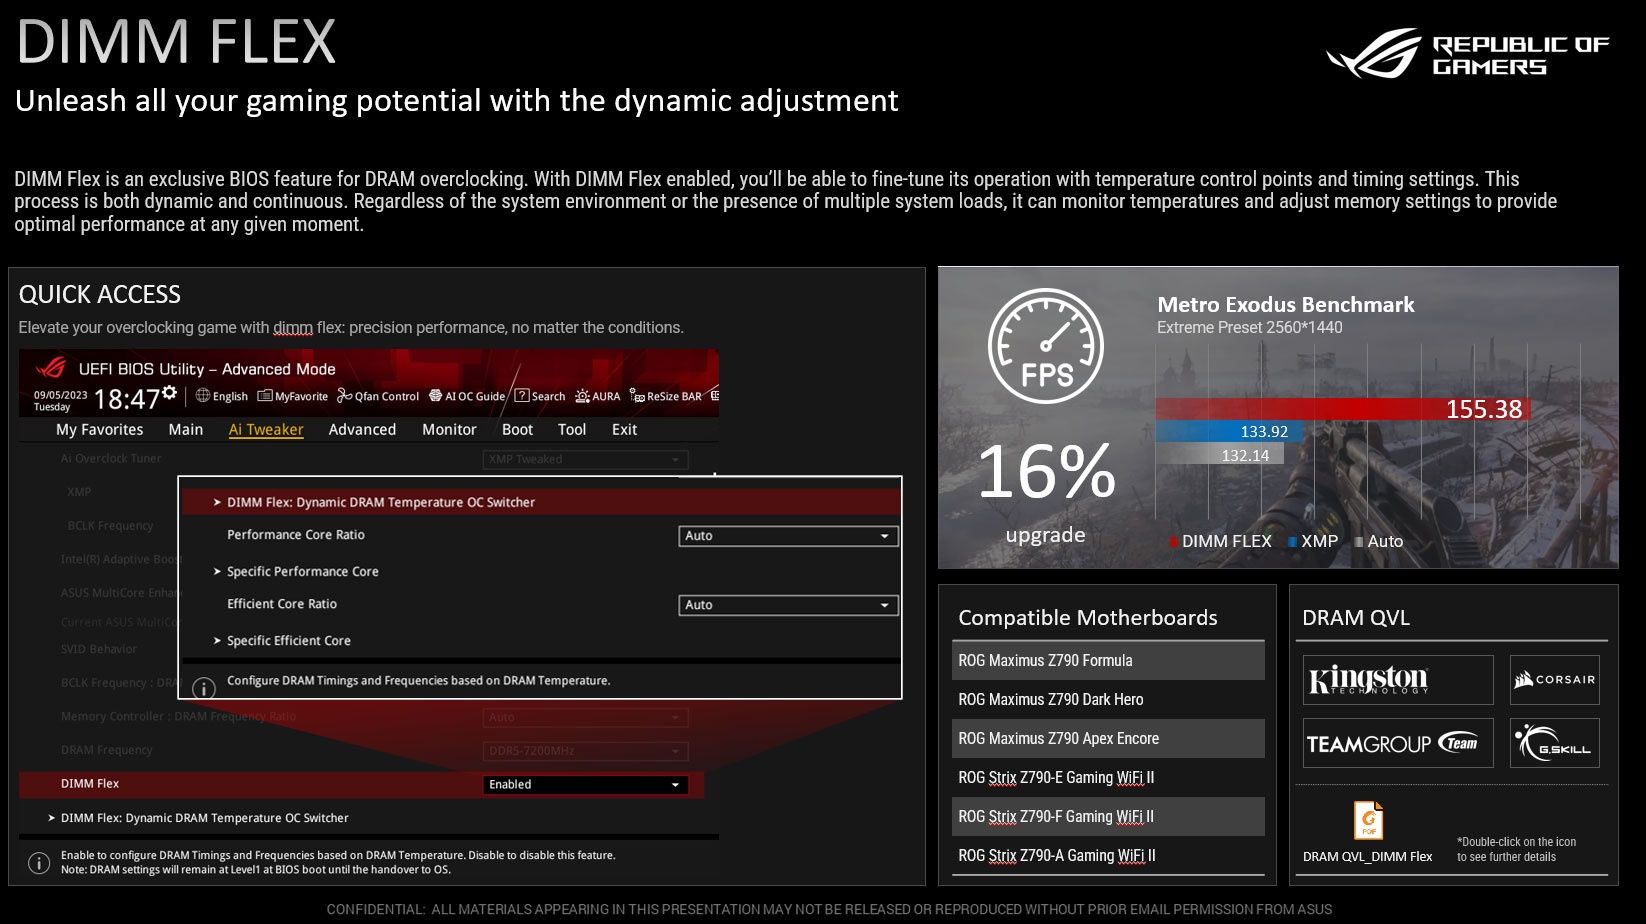Click the gray 132.14 benchmark bar
This screenshot has height=924, width=1646.
[x=1220, y=455]
